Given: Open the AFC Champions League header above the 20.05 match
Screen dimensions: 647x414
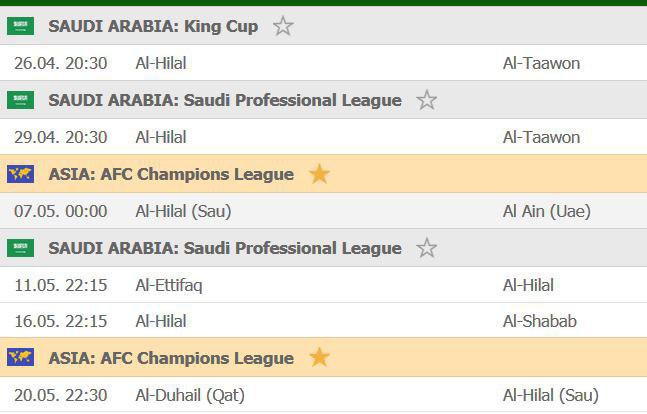Looking at the screenshot, I should click(x=171, y=358).
